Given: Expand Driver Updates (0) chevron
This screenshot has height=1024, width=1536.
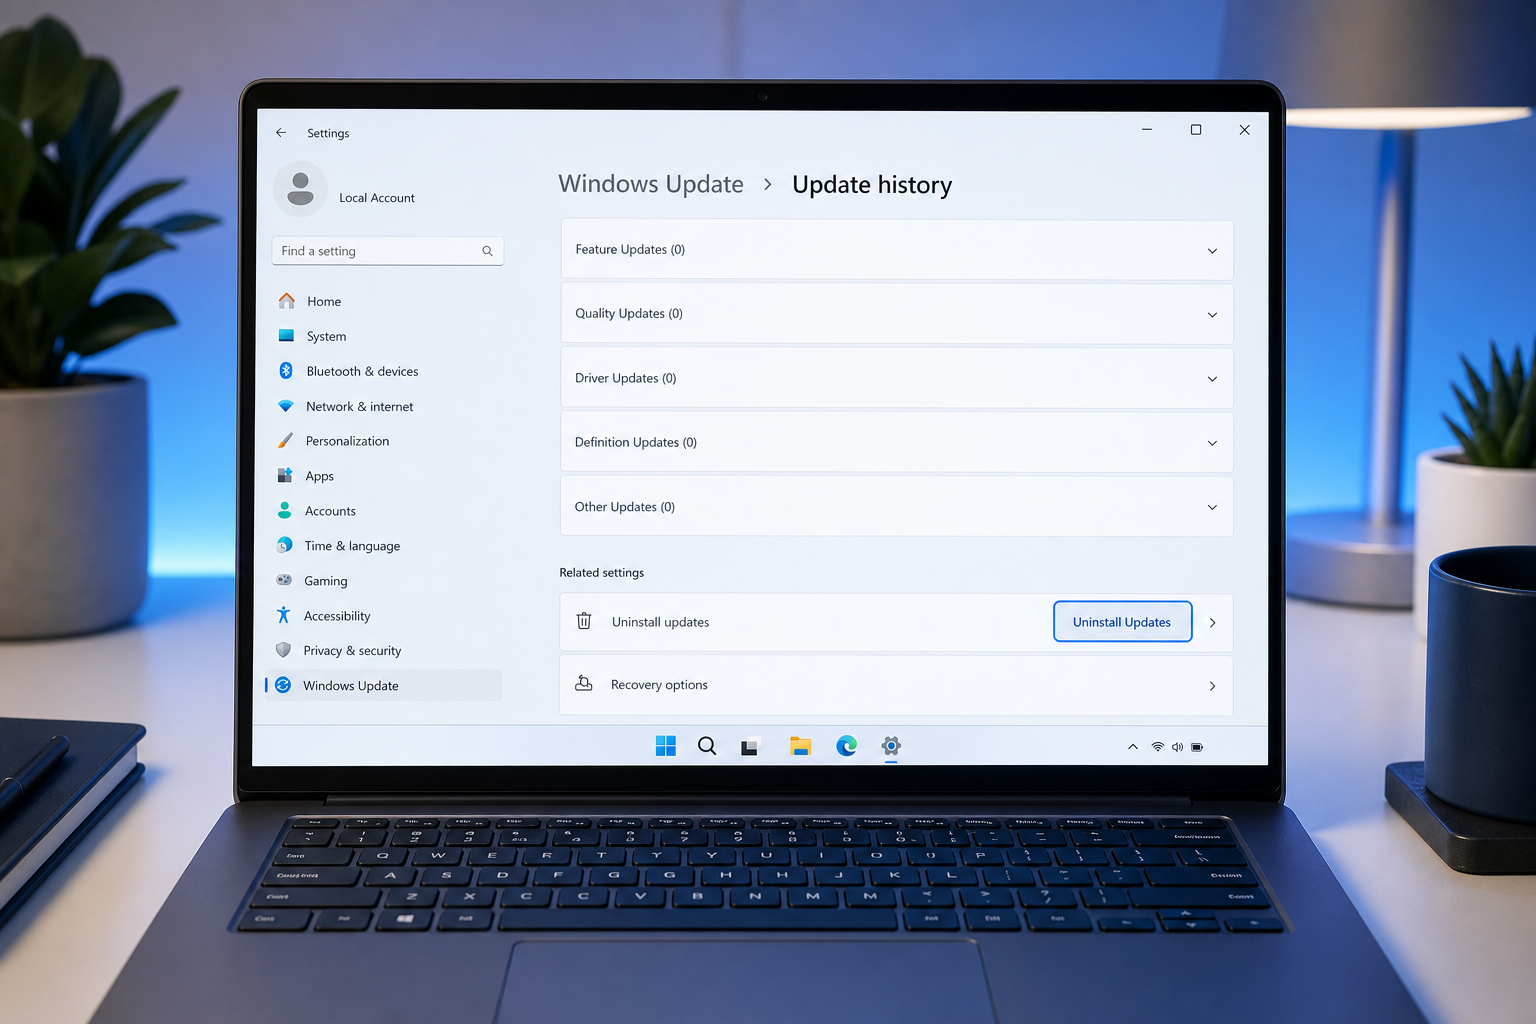Looking at the screenshot, I should [1212, 379].
